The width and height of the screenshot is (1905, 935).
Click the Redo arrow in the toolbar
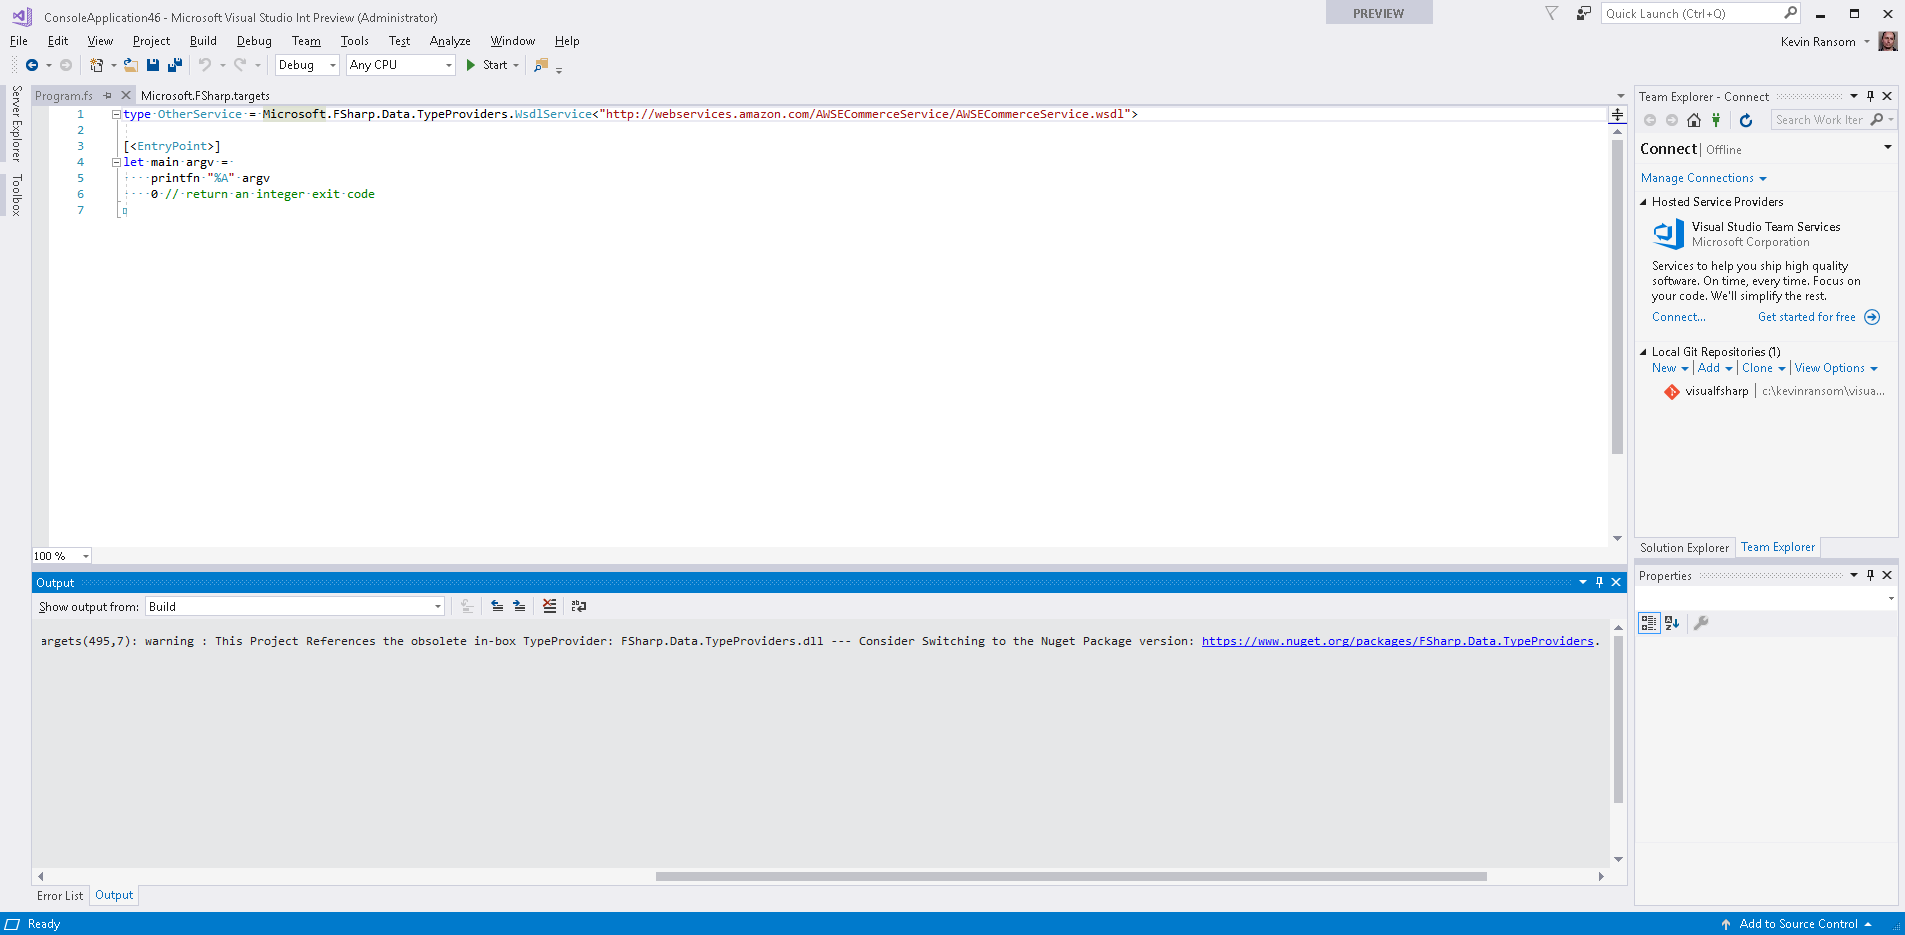point(240,65)
